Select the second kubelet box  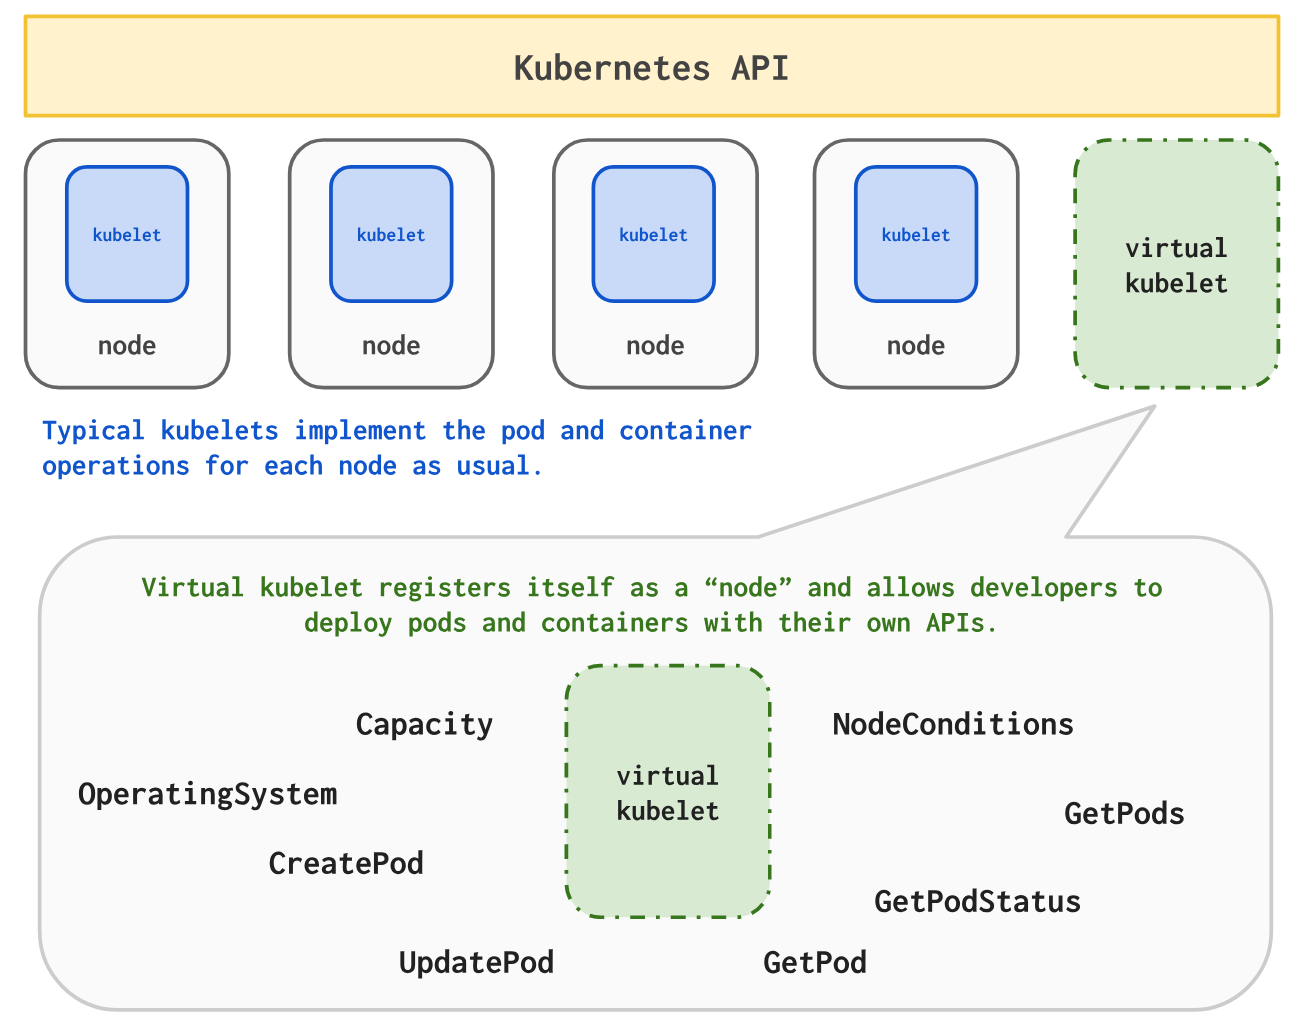tap(390, 233)
